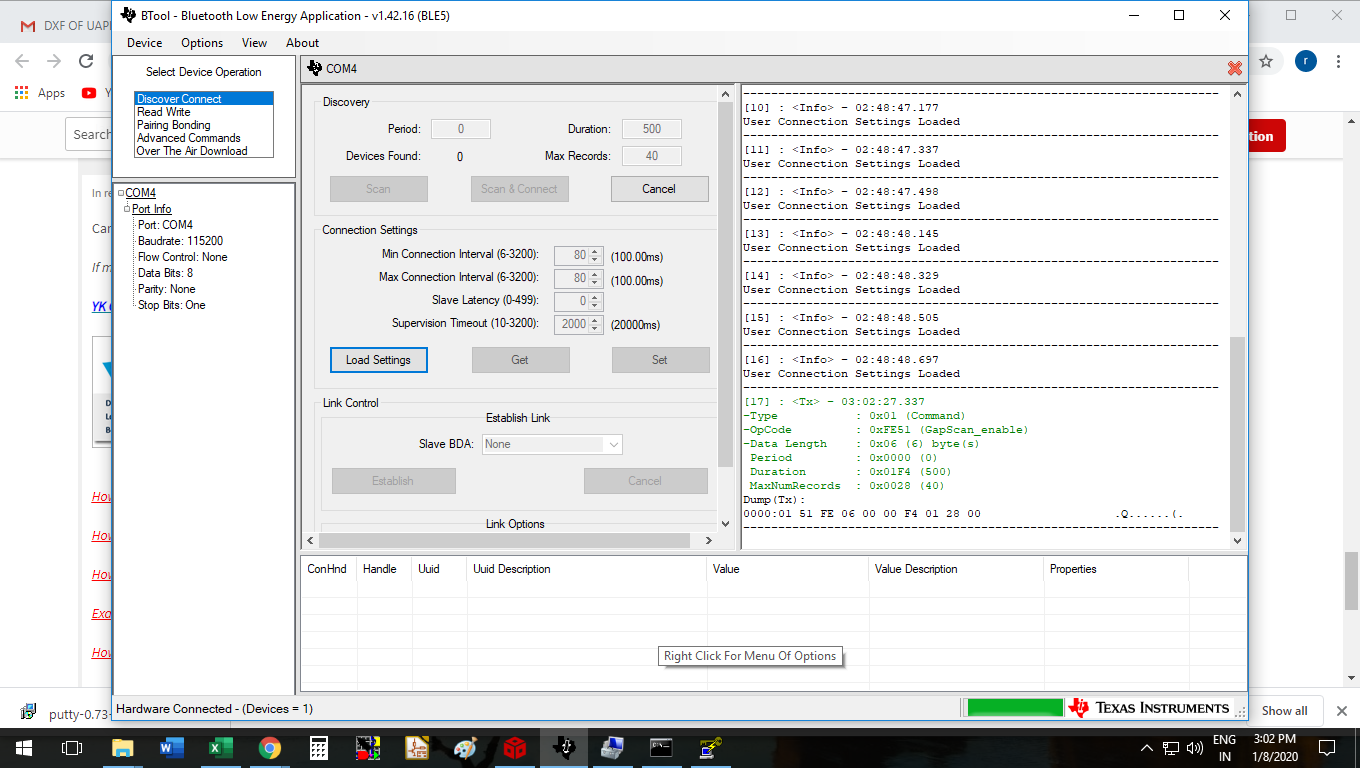This screenshot has height=768, width=1360.
Task: Open the About menu
Action: pyautogui.click(x=303, y=43)
